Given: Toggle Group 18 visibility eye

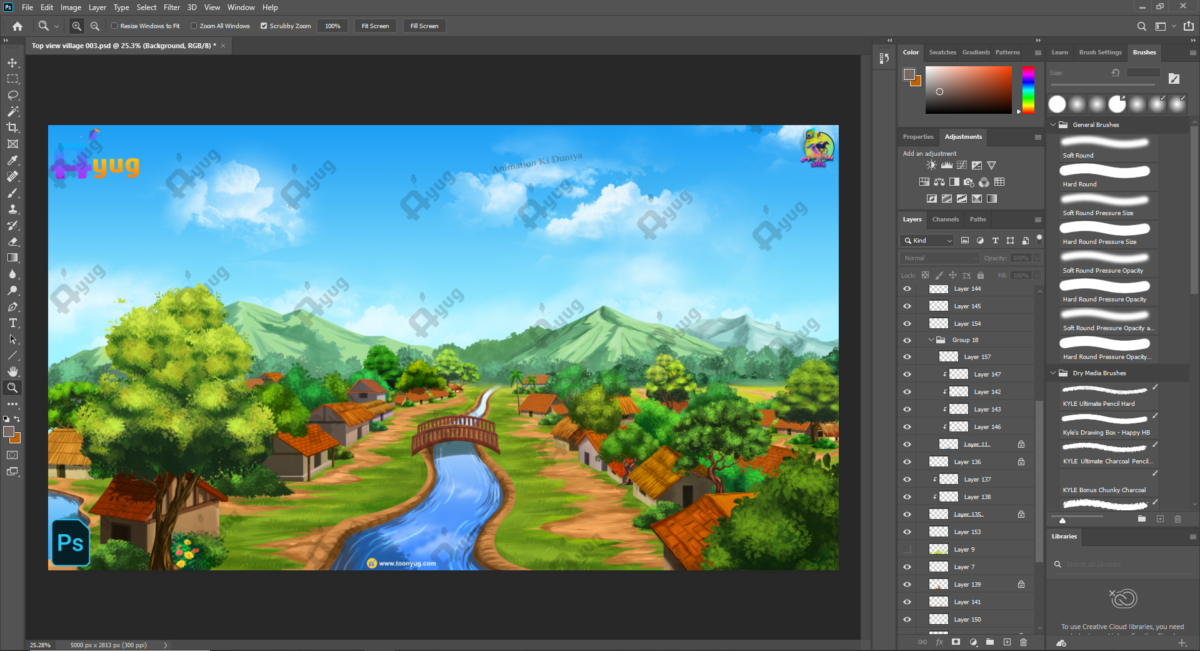Looking at the screenshot, I should point(908,340).
